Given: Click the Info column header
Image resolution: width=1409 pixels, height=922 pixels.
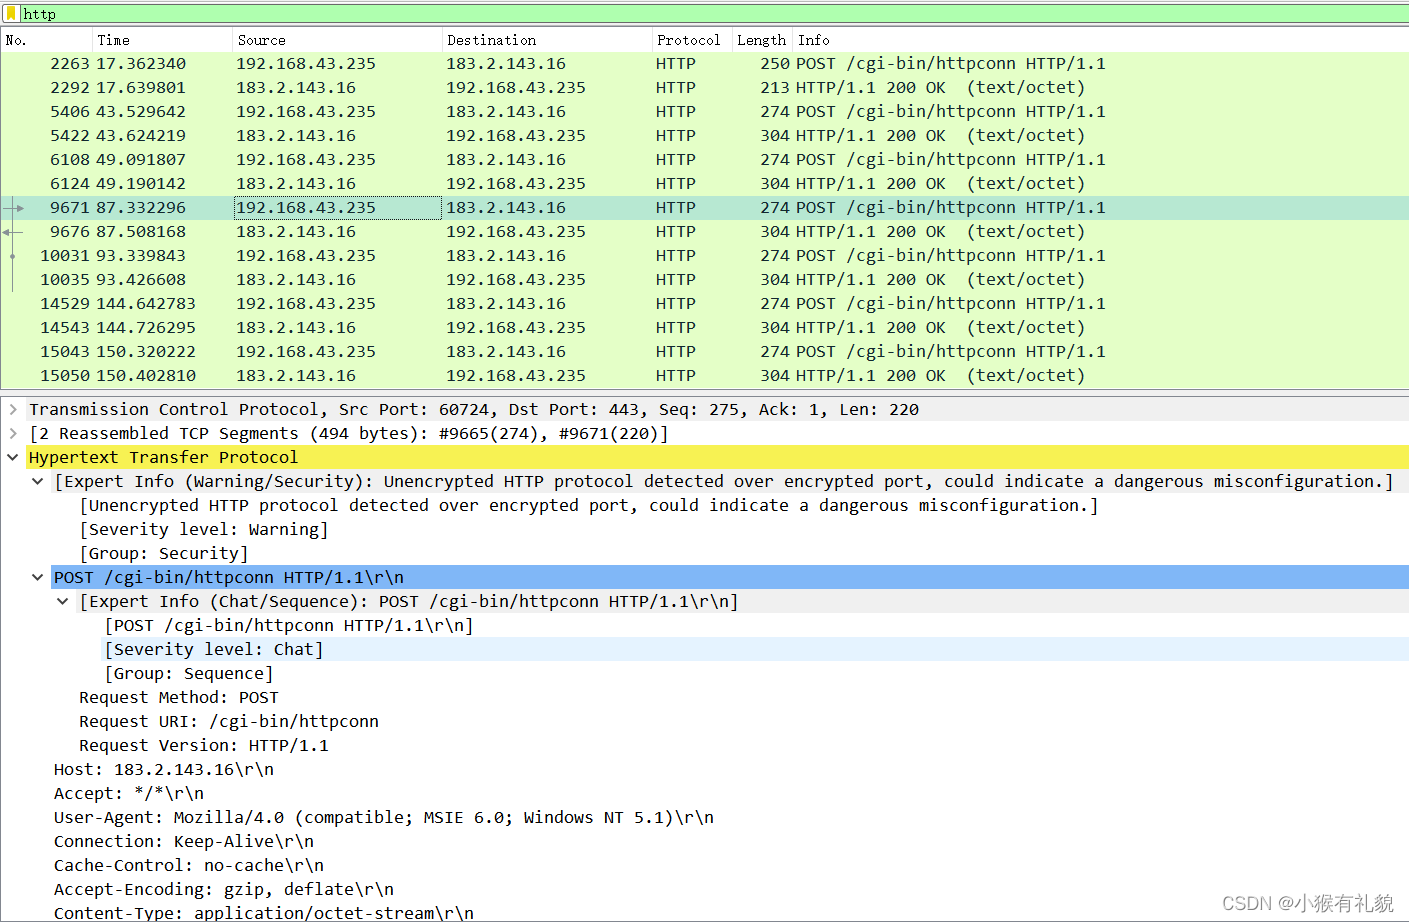Looking at the screenshot, I should coord(1101,40).
